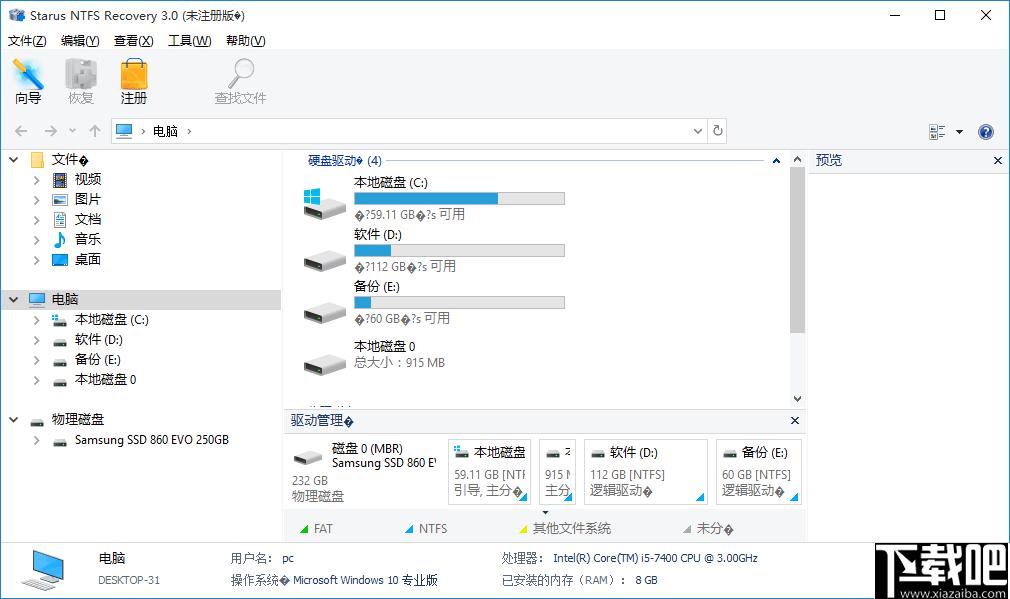
Task: Select 软件 (D:) in tree
Action: click(x=99, y=339)
